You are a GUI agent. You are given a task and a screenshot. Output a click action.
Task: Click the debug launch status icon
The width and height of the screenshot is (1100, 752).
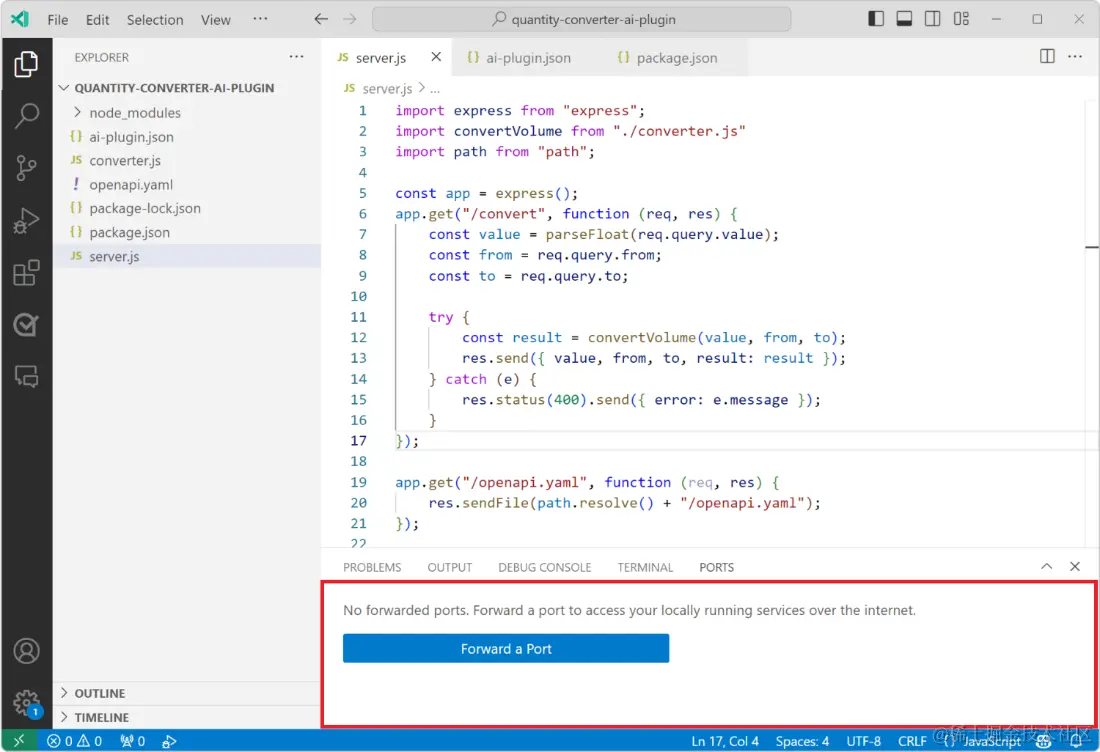click(x=169, y=741)
